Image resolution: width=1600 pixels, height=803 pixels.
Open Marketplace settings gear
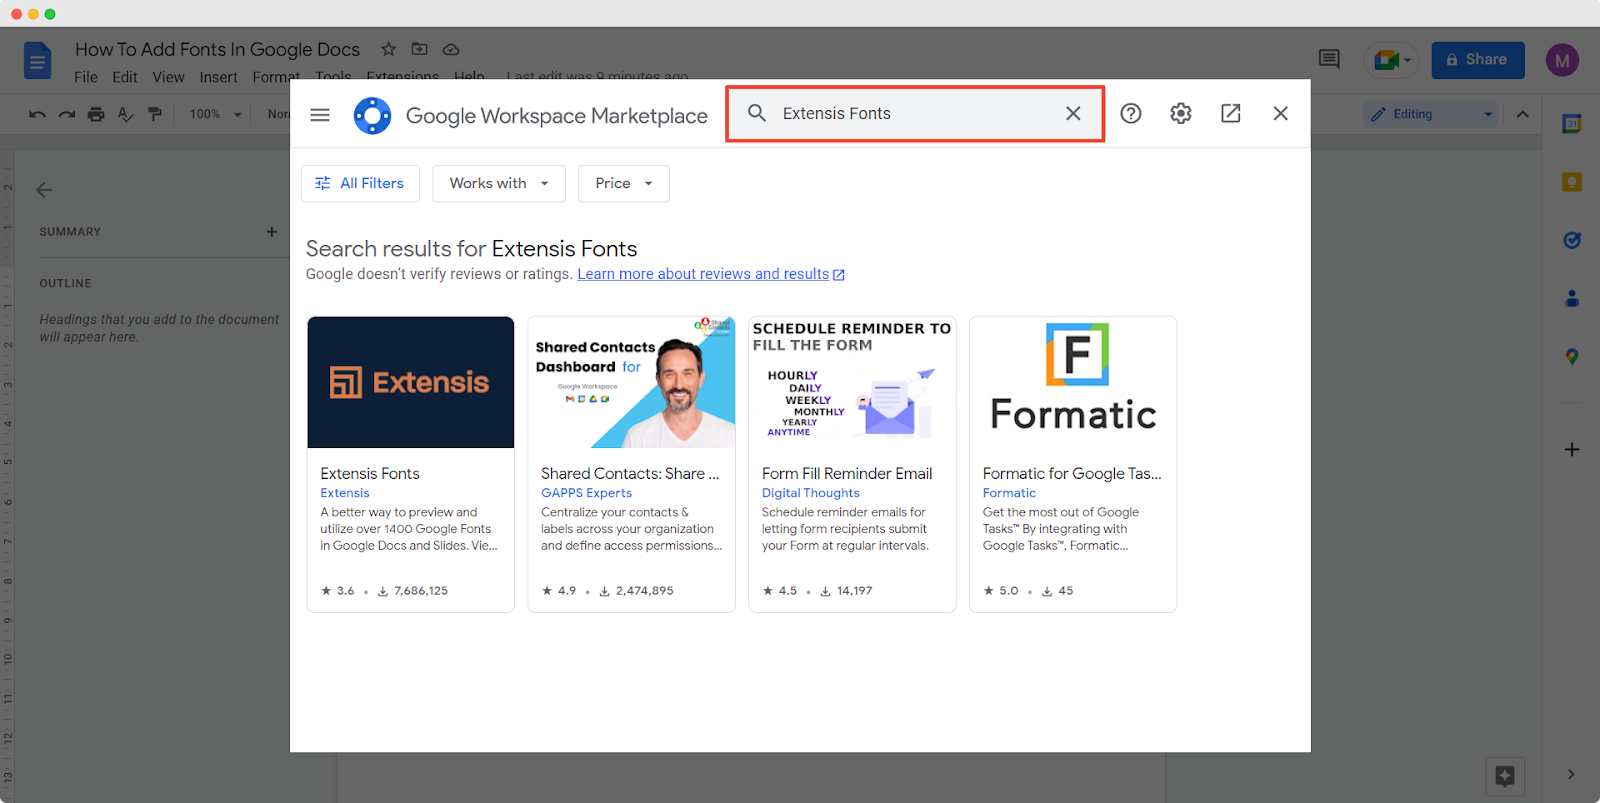click(x=1181, y=113)
